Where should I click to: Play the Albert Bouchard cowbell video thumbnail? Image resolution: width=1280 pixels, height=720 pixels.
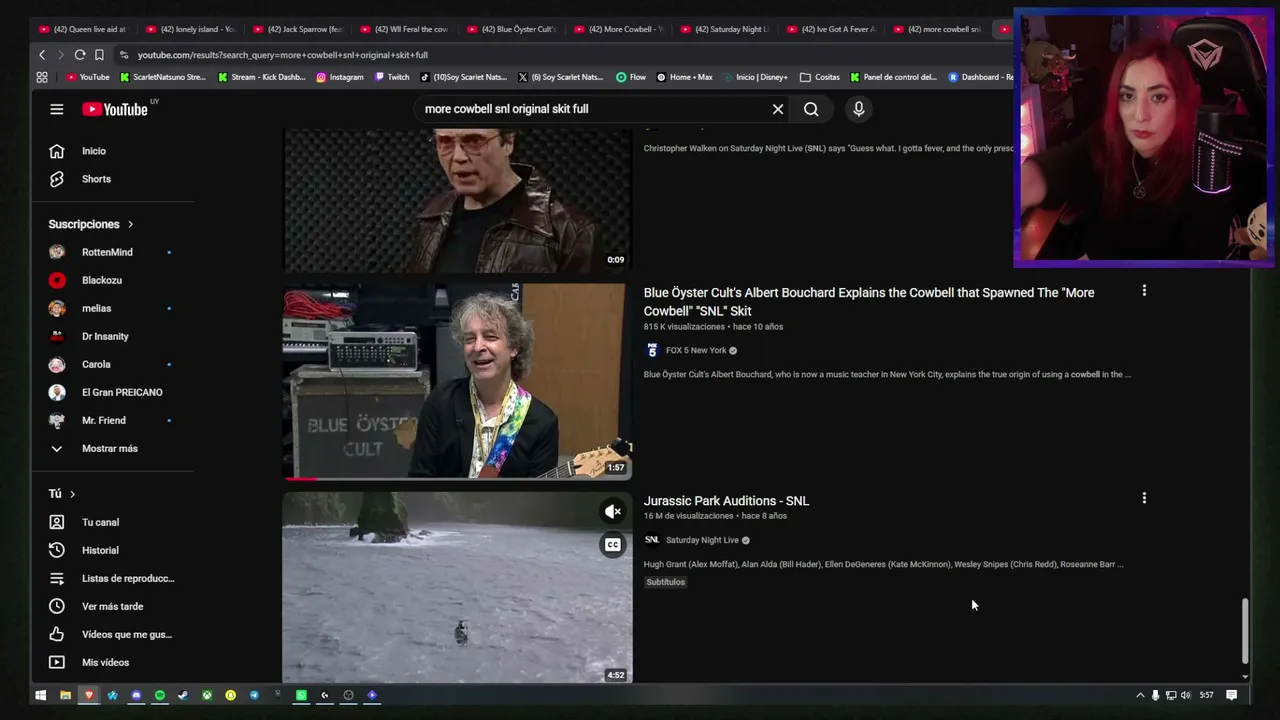tap(457, 381)
